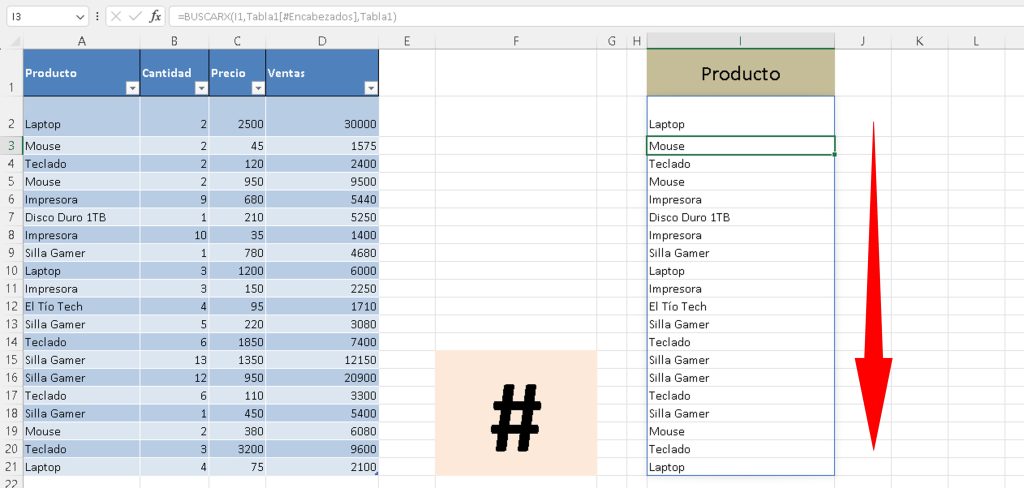
Task: Select the Disco Duro 1TB cell in column A
Action: [x=81, y=217]
